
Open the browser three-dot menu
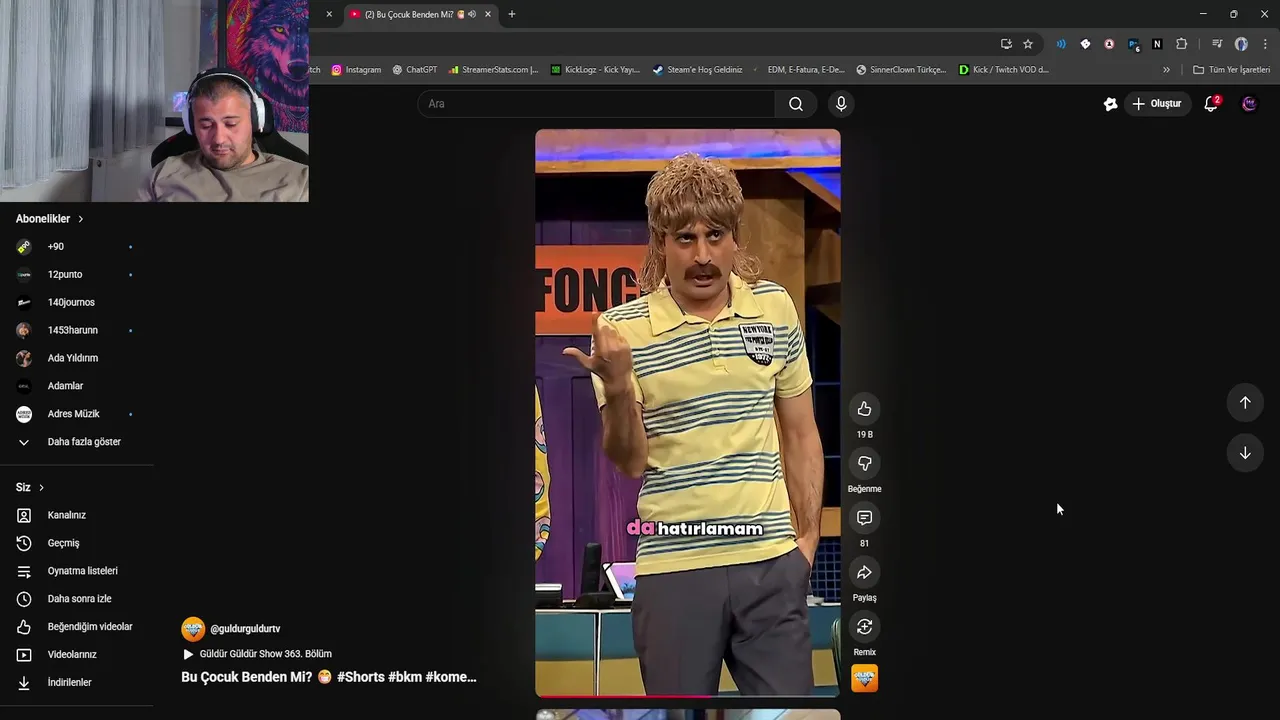1265,44
